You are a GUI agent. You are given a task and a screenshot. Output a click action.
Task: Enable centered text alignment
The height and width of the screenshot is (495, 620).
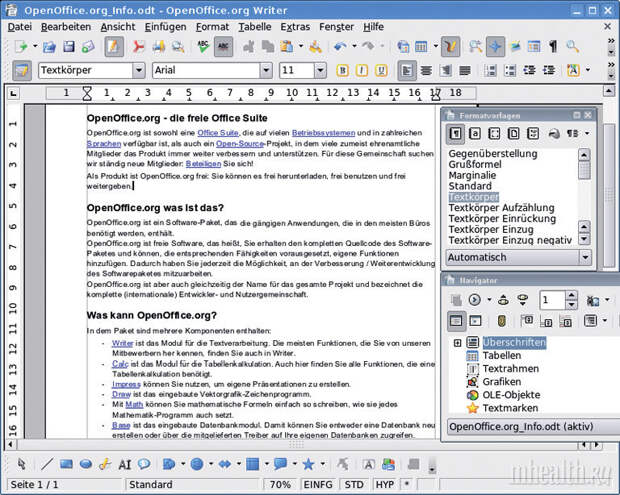pyautogui.click(x=426, y=70)
